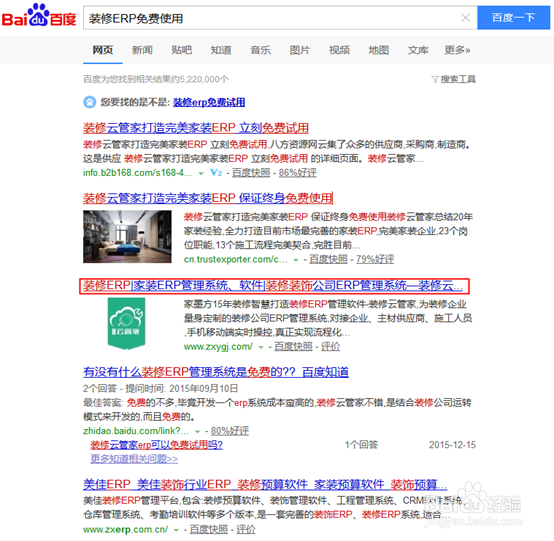Open the 视频 tab
Screen dimensions: 554x541
339,50
